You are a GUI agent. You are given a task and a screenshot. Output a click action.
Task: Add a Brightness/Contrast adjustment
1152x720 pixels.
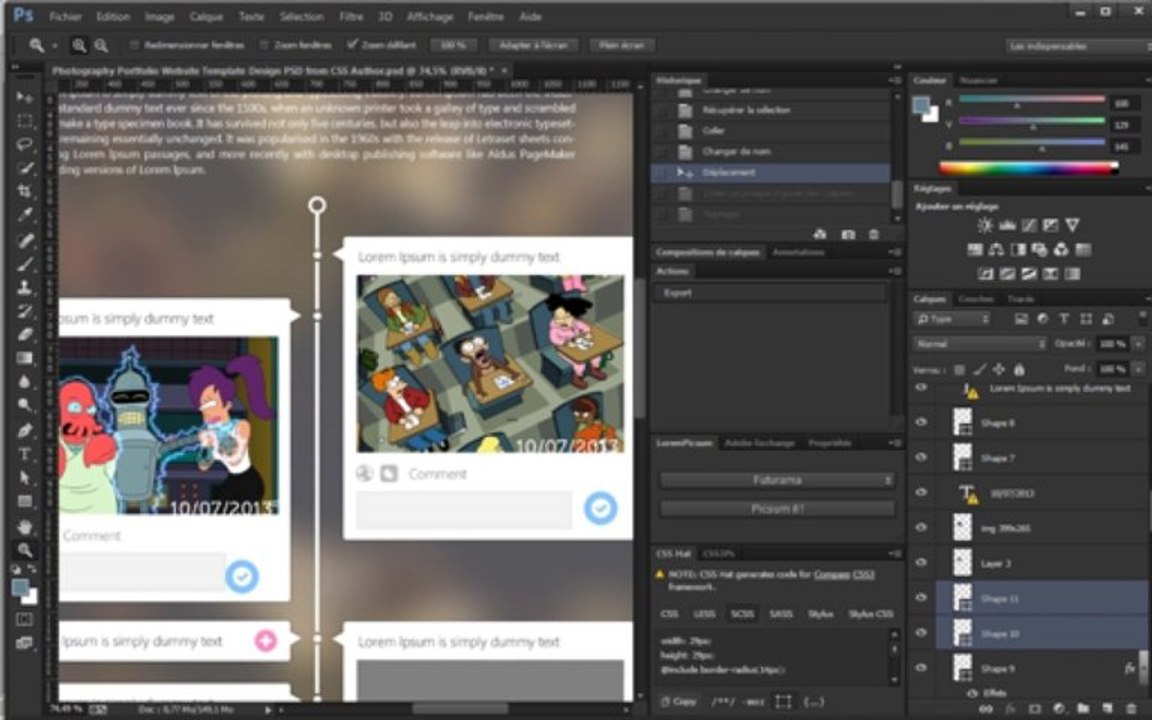click(x=985, y=226)
